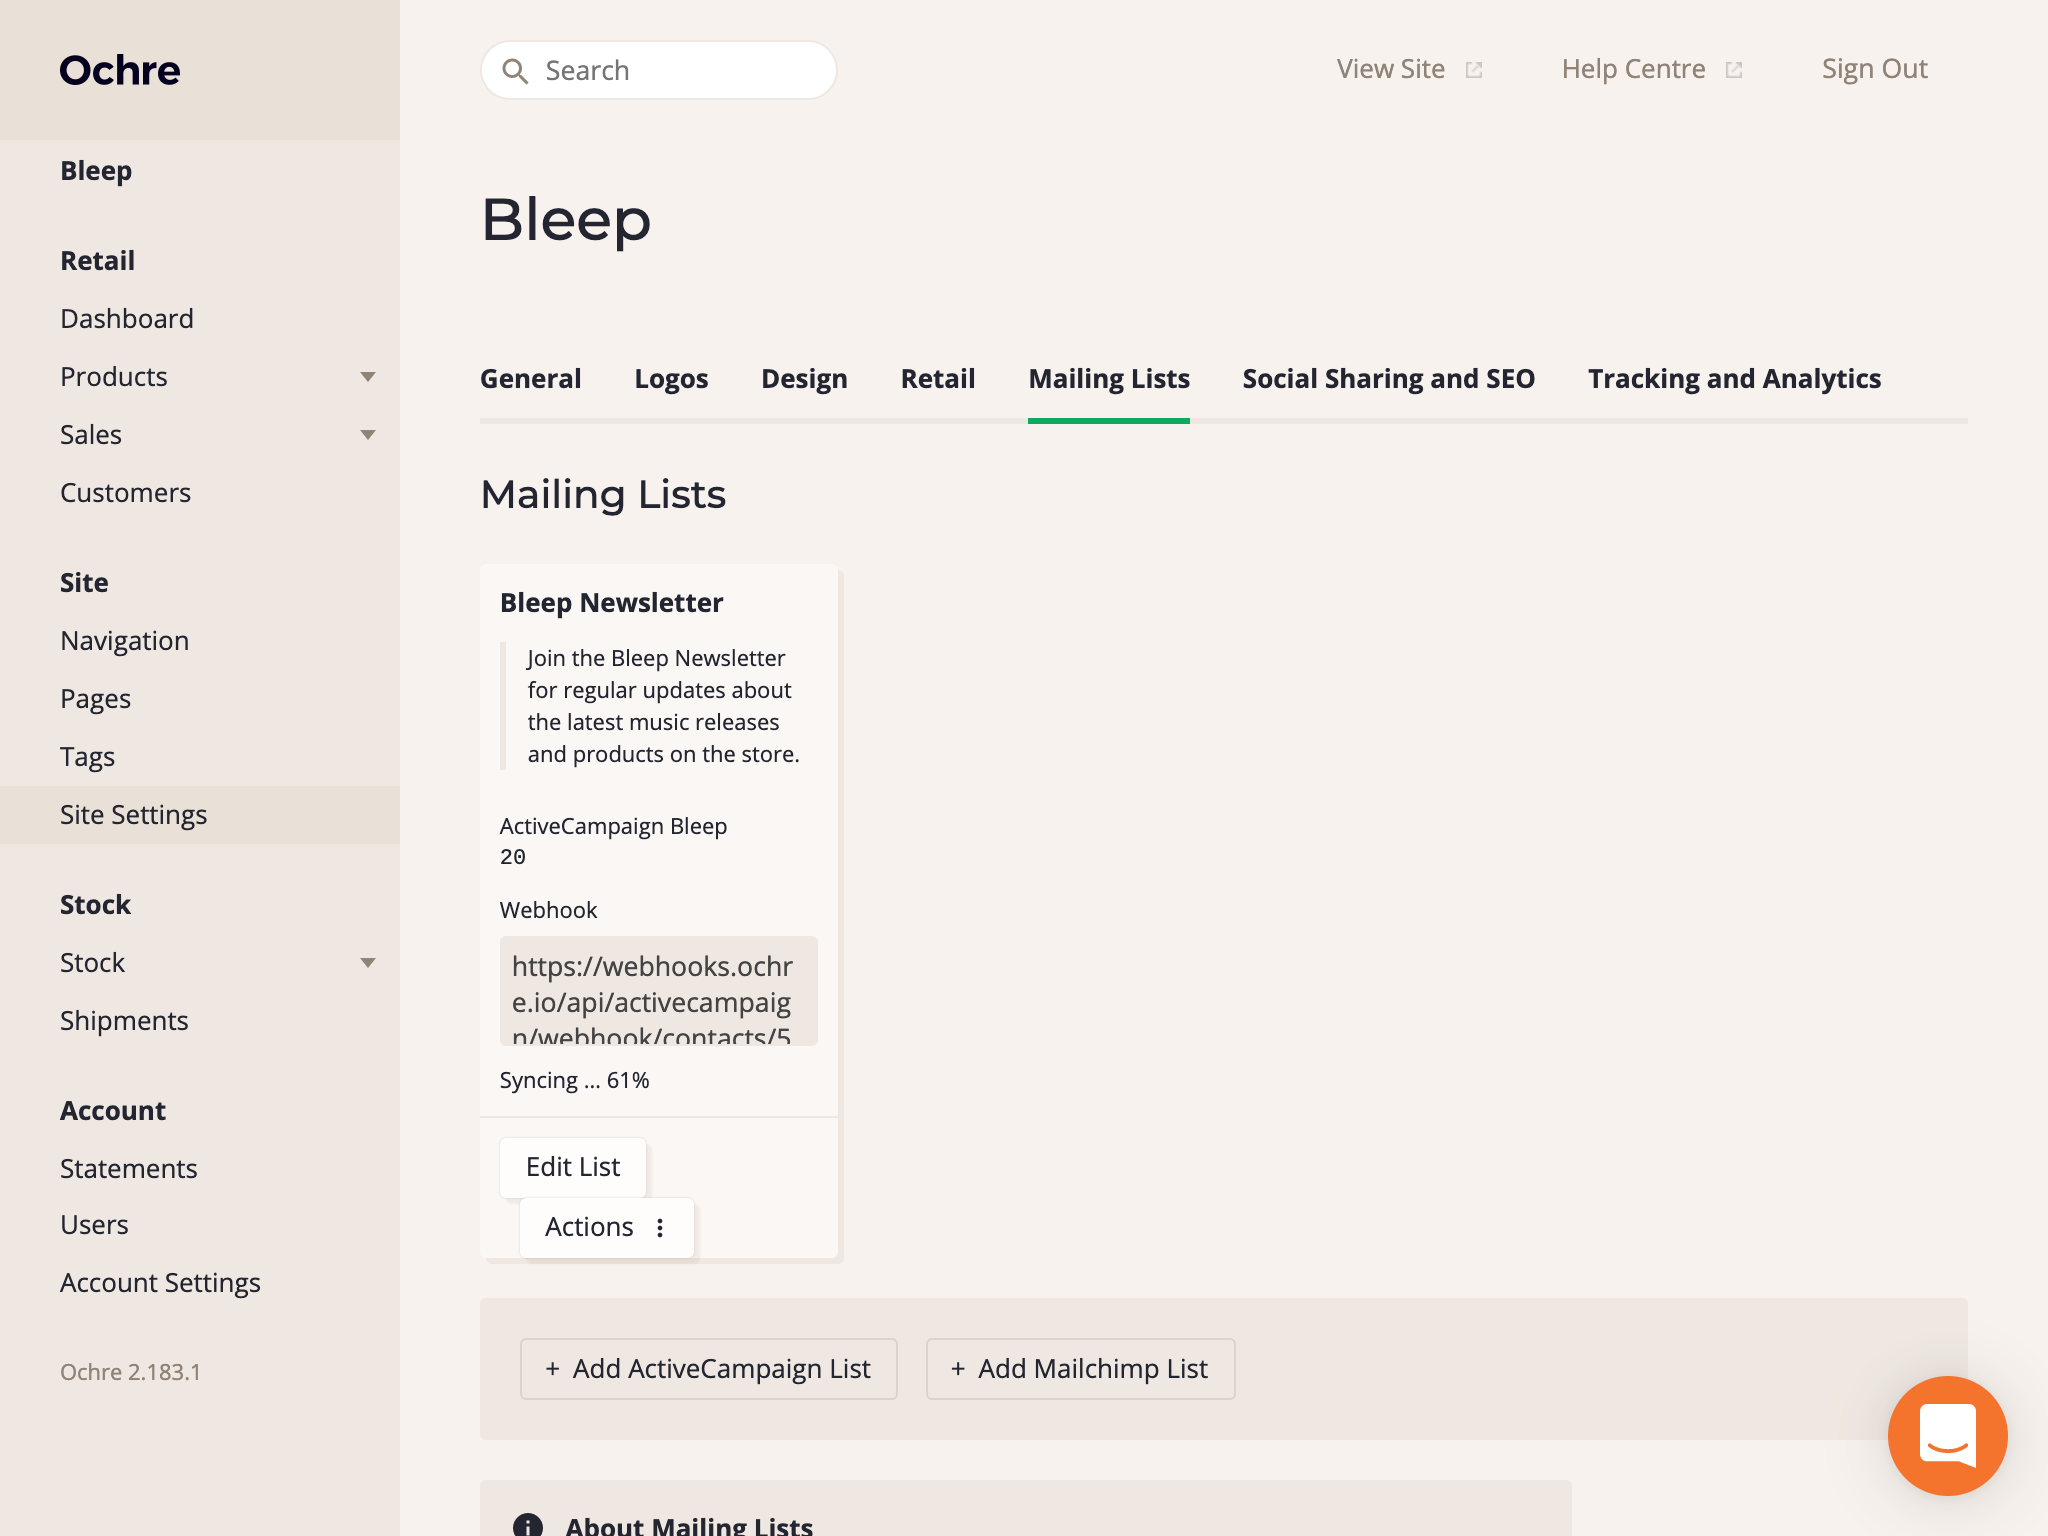The image size is (2048, 1536).
Task: Click the Ochre logo
Action: [x=120, y=70]
